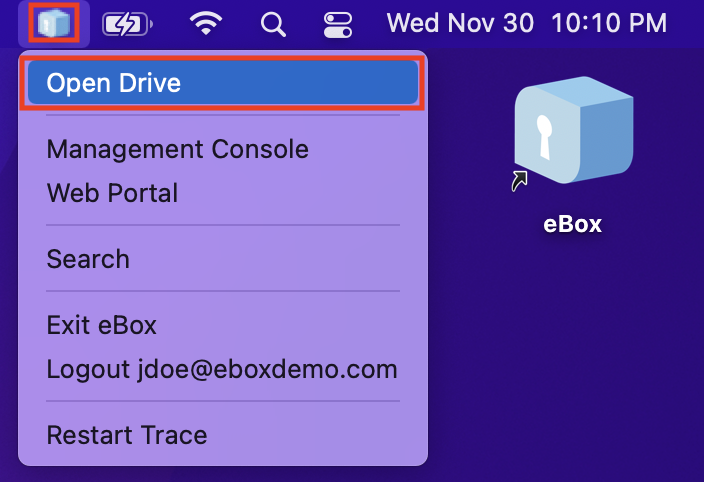Screen dimensions: 704x482
Task: Open the Wi-Fi menu bar icon
Action: pyautogui.click(x=207, y=23)
